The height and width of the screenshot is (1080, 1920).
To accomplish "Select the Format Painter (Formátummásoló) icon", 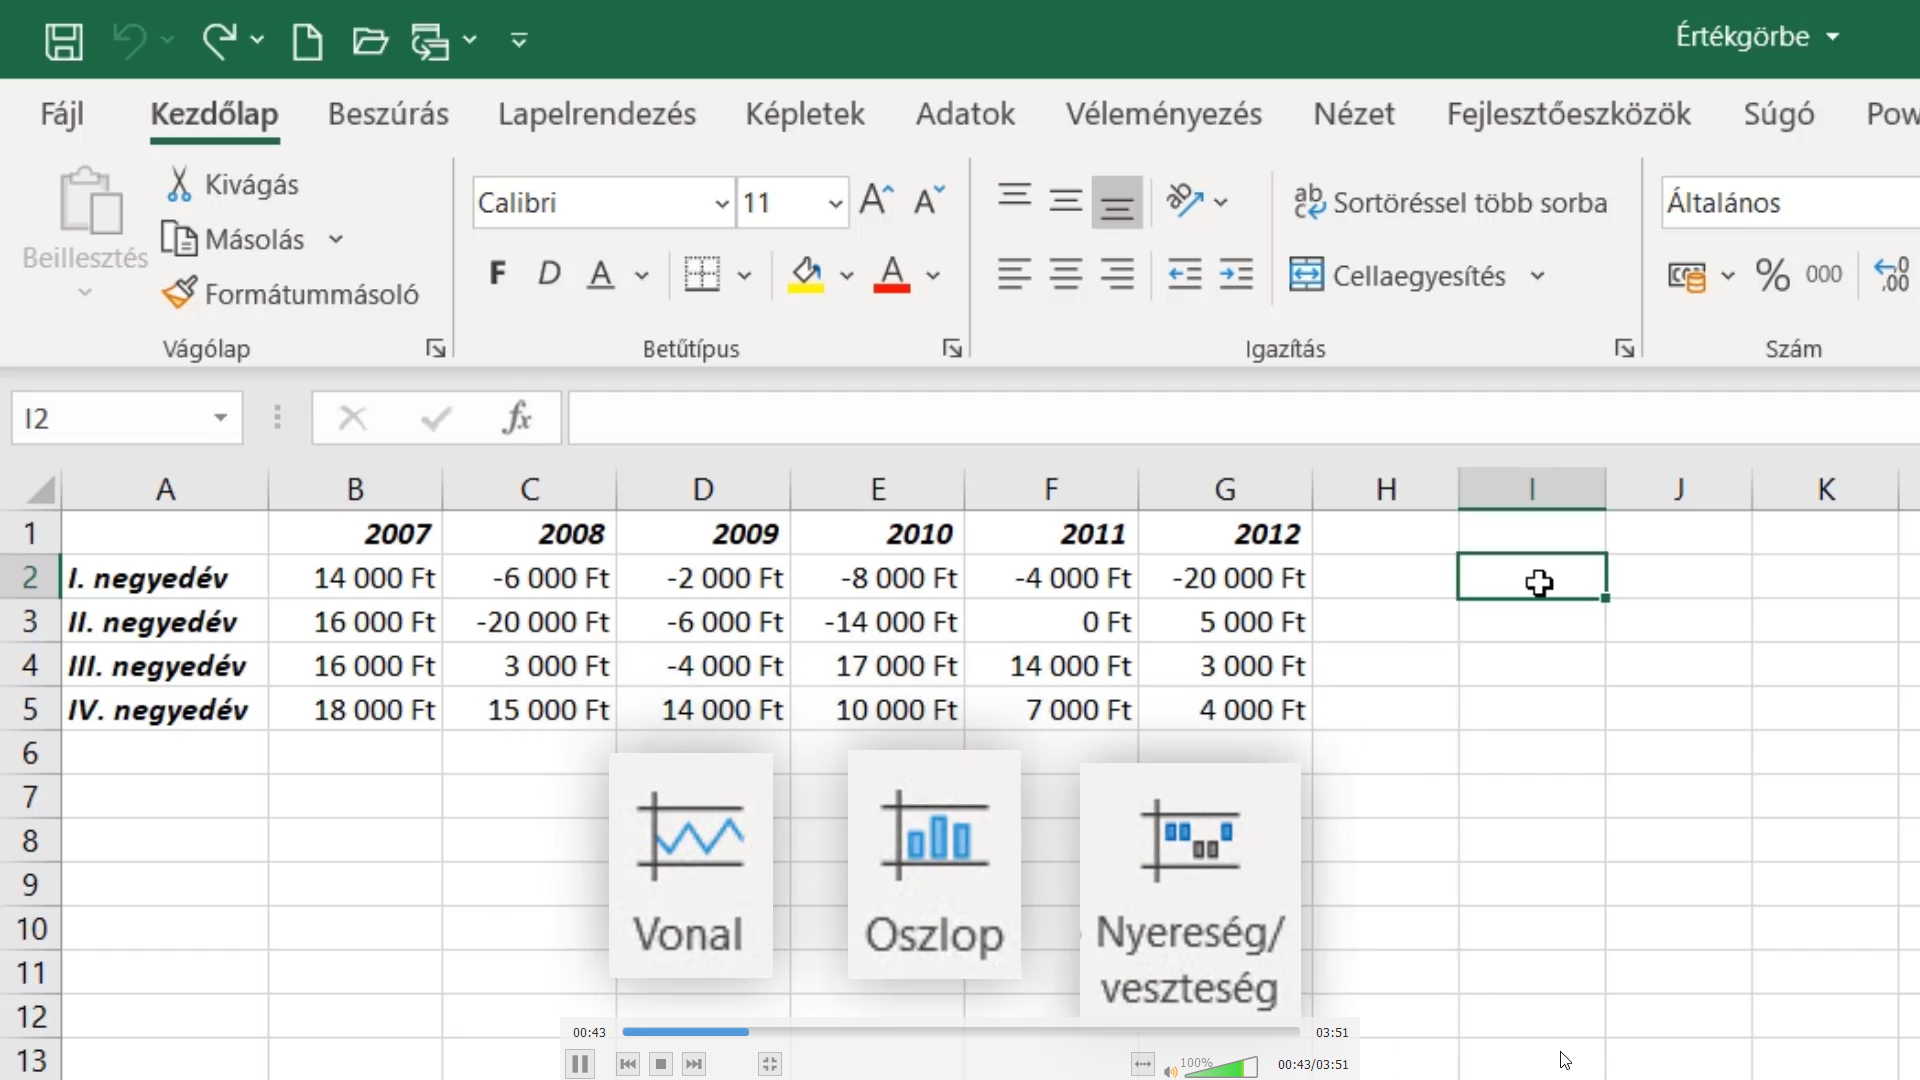I will pos(180,293).
